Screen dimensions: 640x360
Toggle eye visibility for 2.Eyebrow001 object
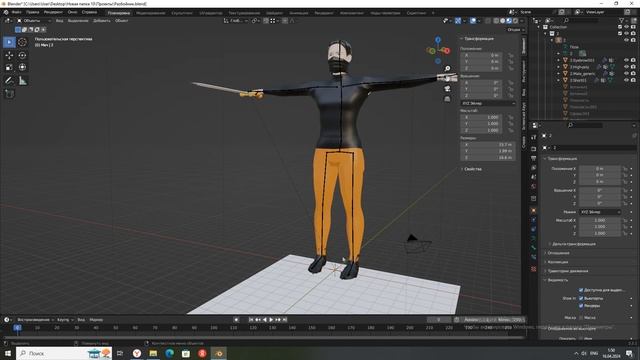pos(627,60)
